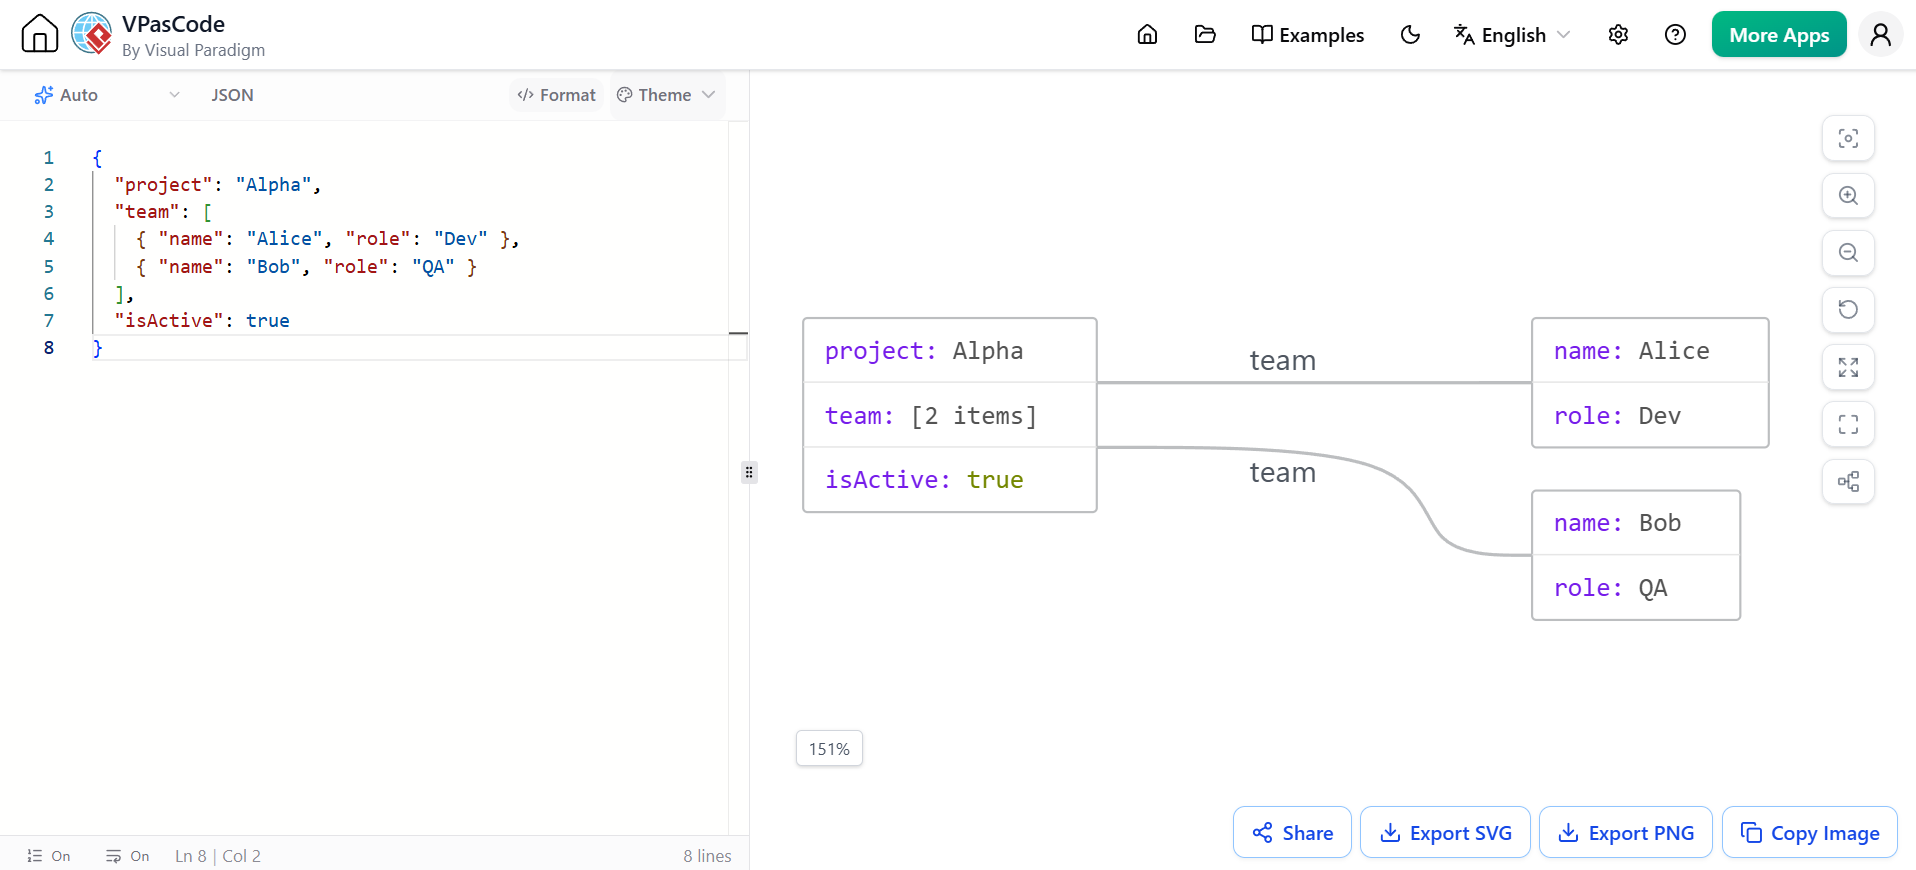The image size is (1916, 870).
Task: Export the diagram as SVG
Action: click(1445, 832)
